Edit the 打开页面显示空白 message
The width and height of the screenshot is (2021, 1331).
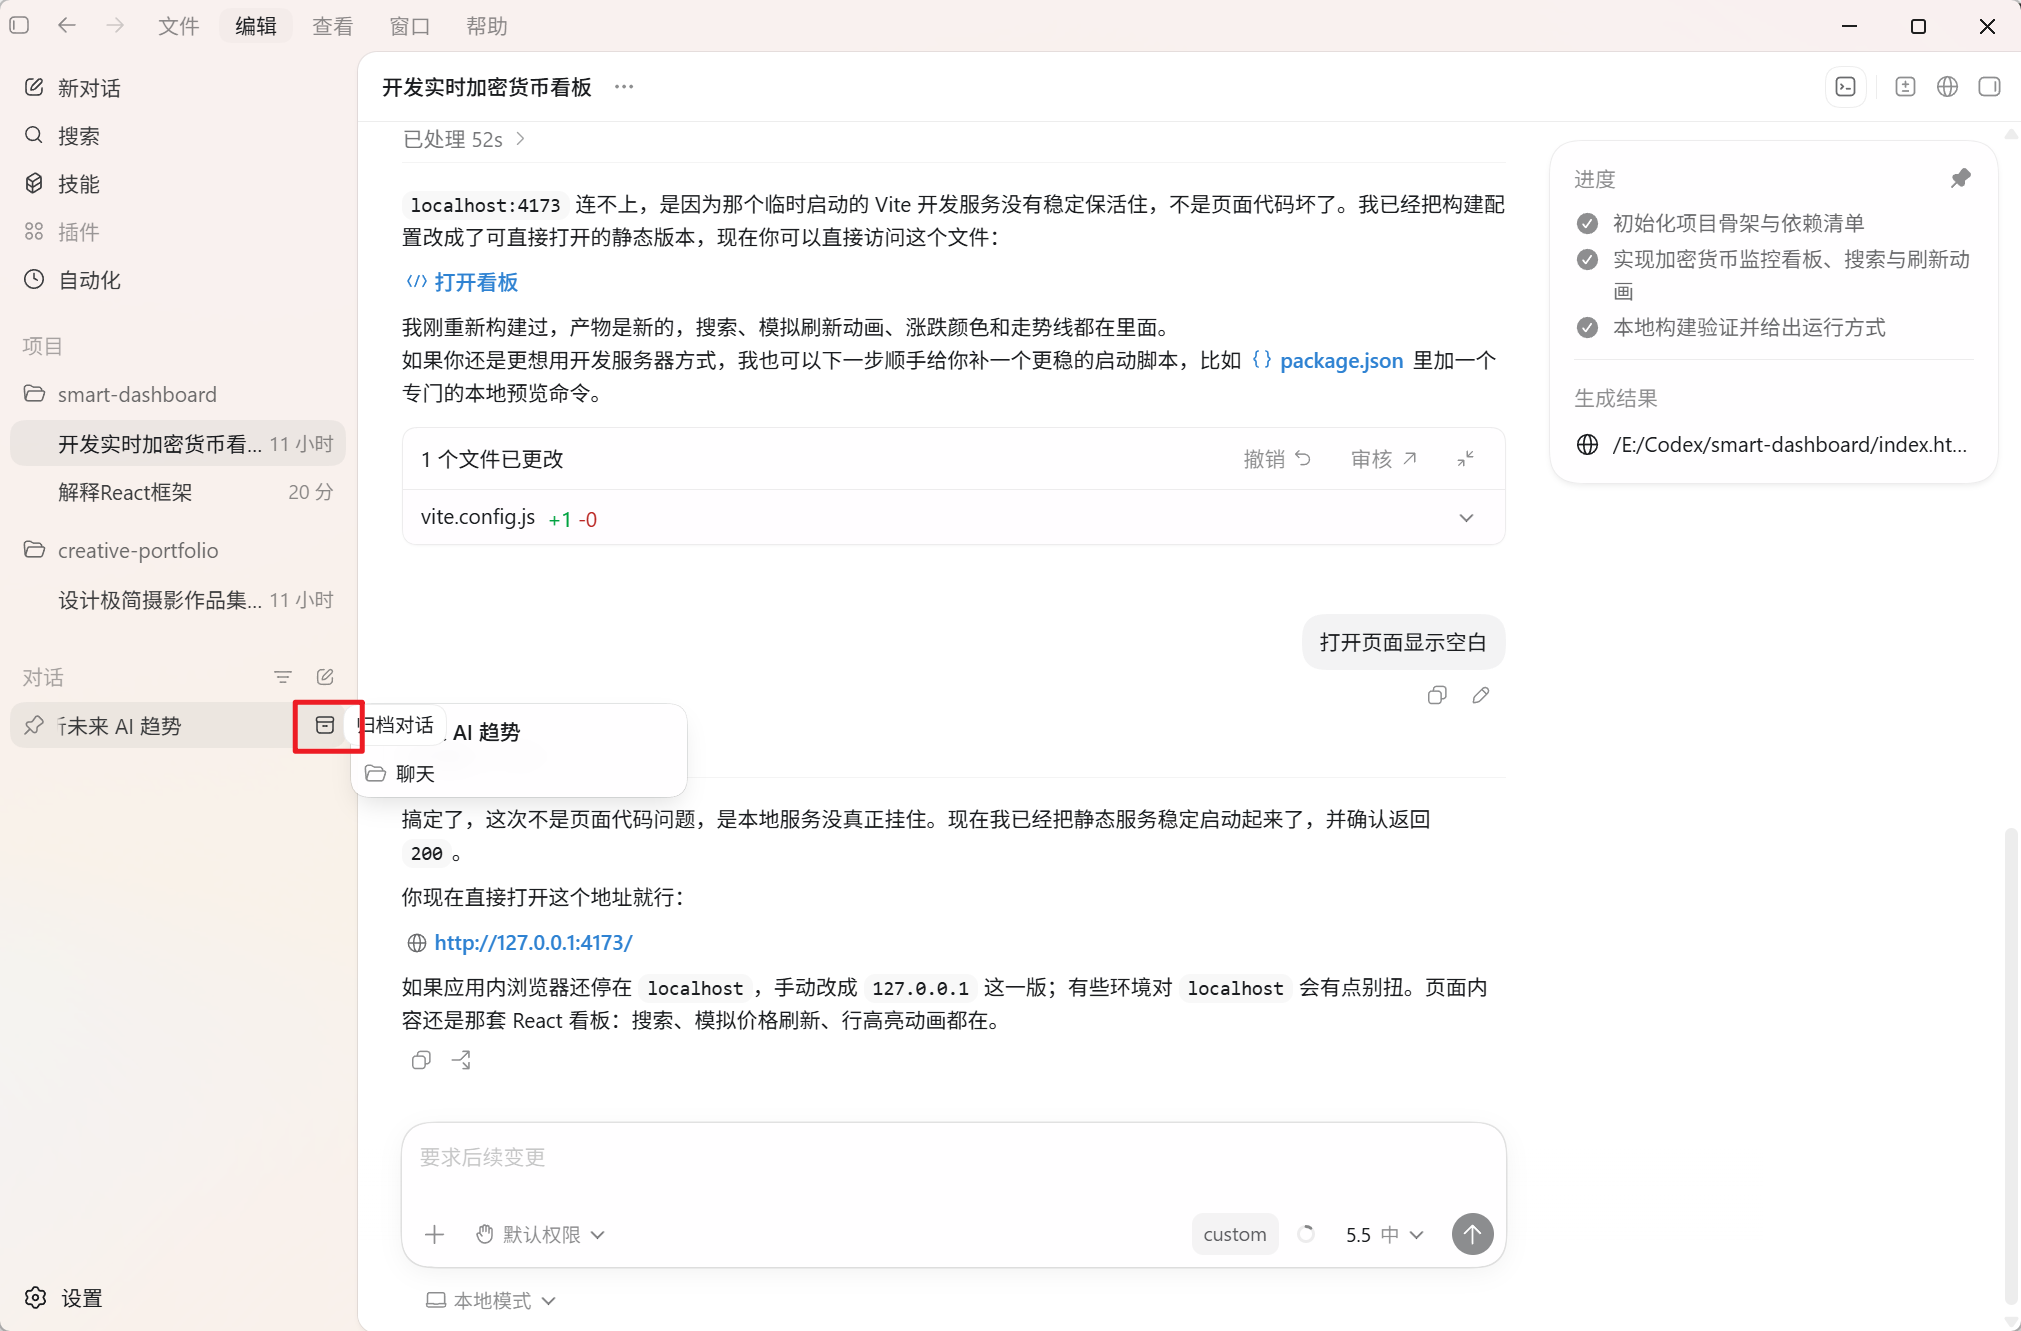click(1481, 695)
